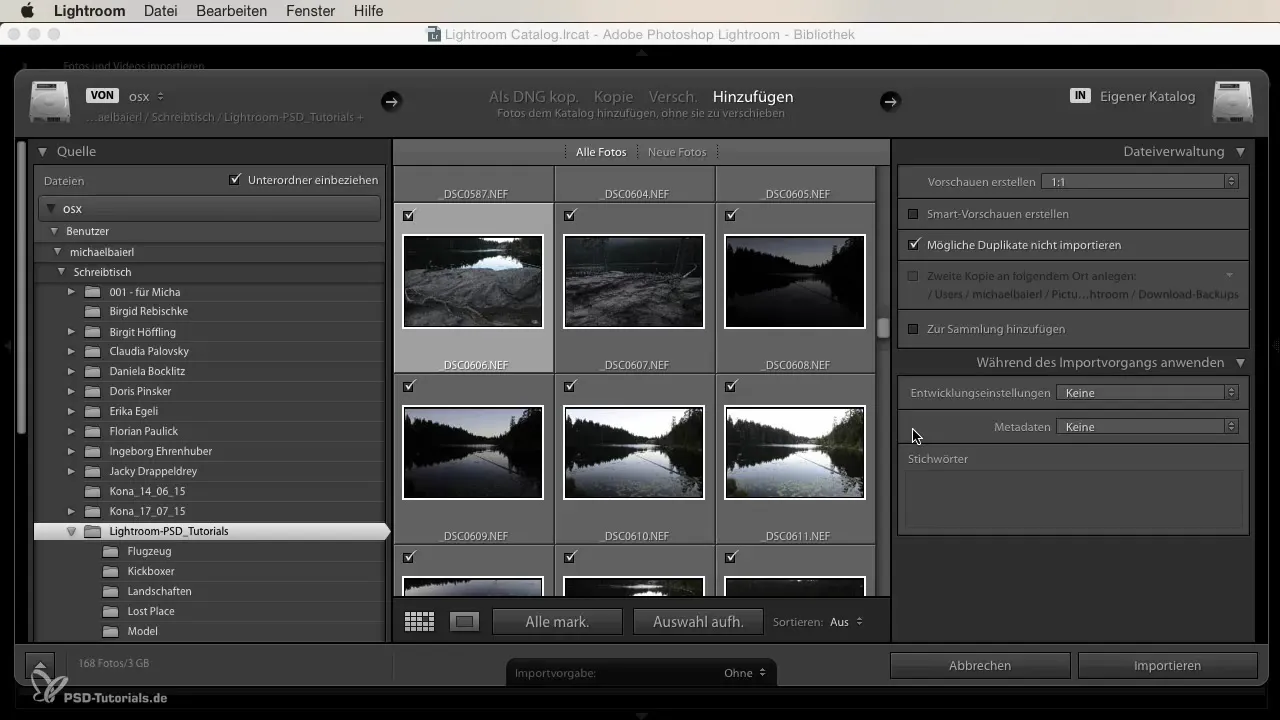Click the Model folder icon
The width and height of the screenshot is (1280, 720).
tap(110, 631)
